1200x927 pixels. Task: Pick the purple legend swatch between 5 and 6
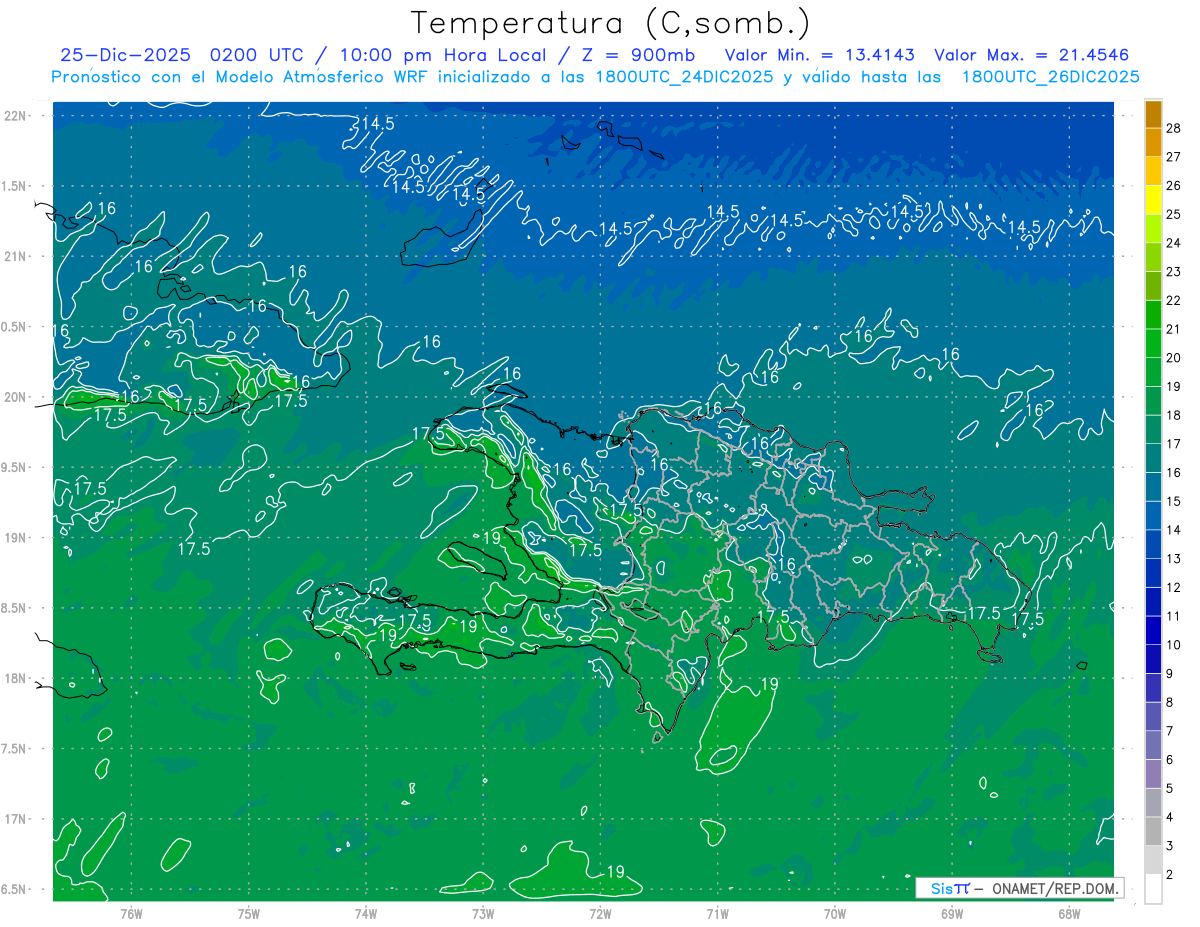coord(1153,774)
